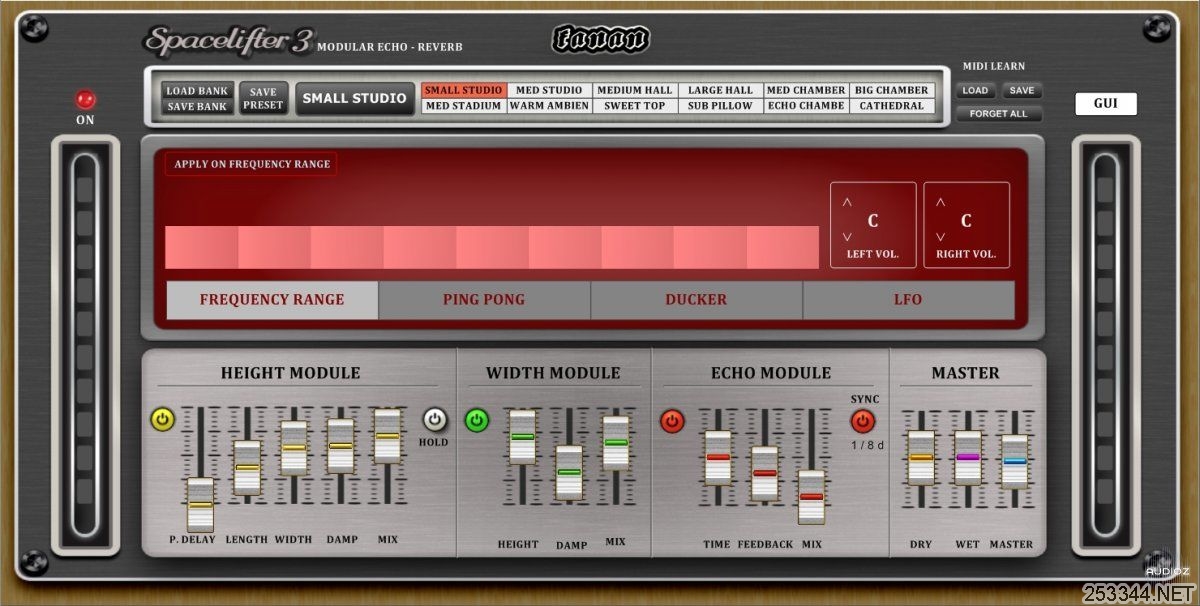Click the first frequency range band block
Image resolution: width=1200 pixels, height=606 pixels.
click(201, 247)
